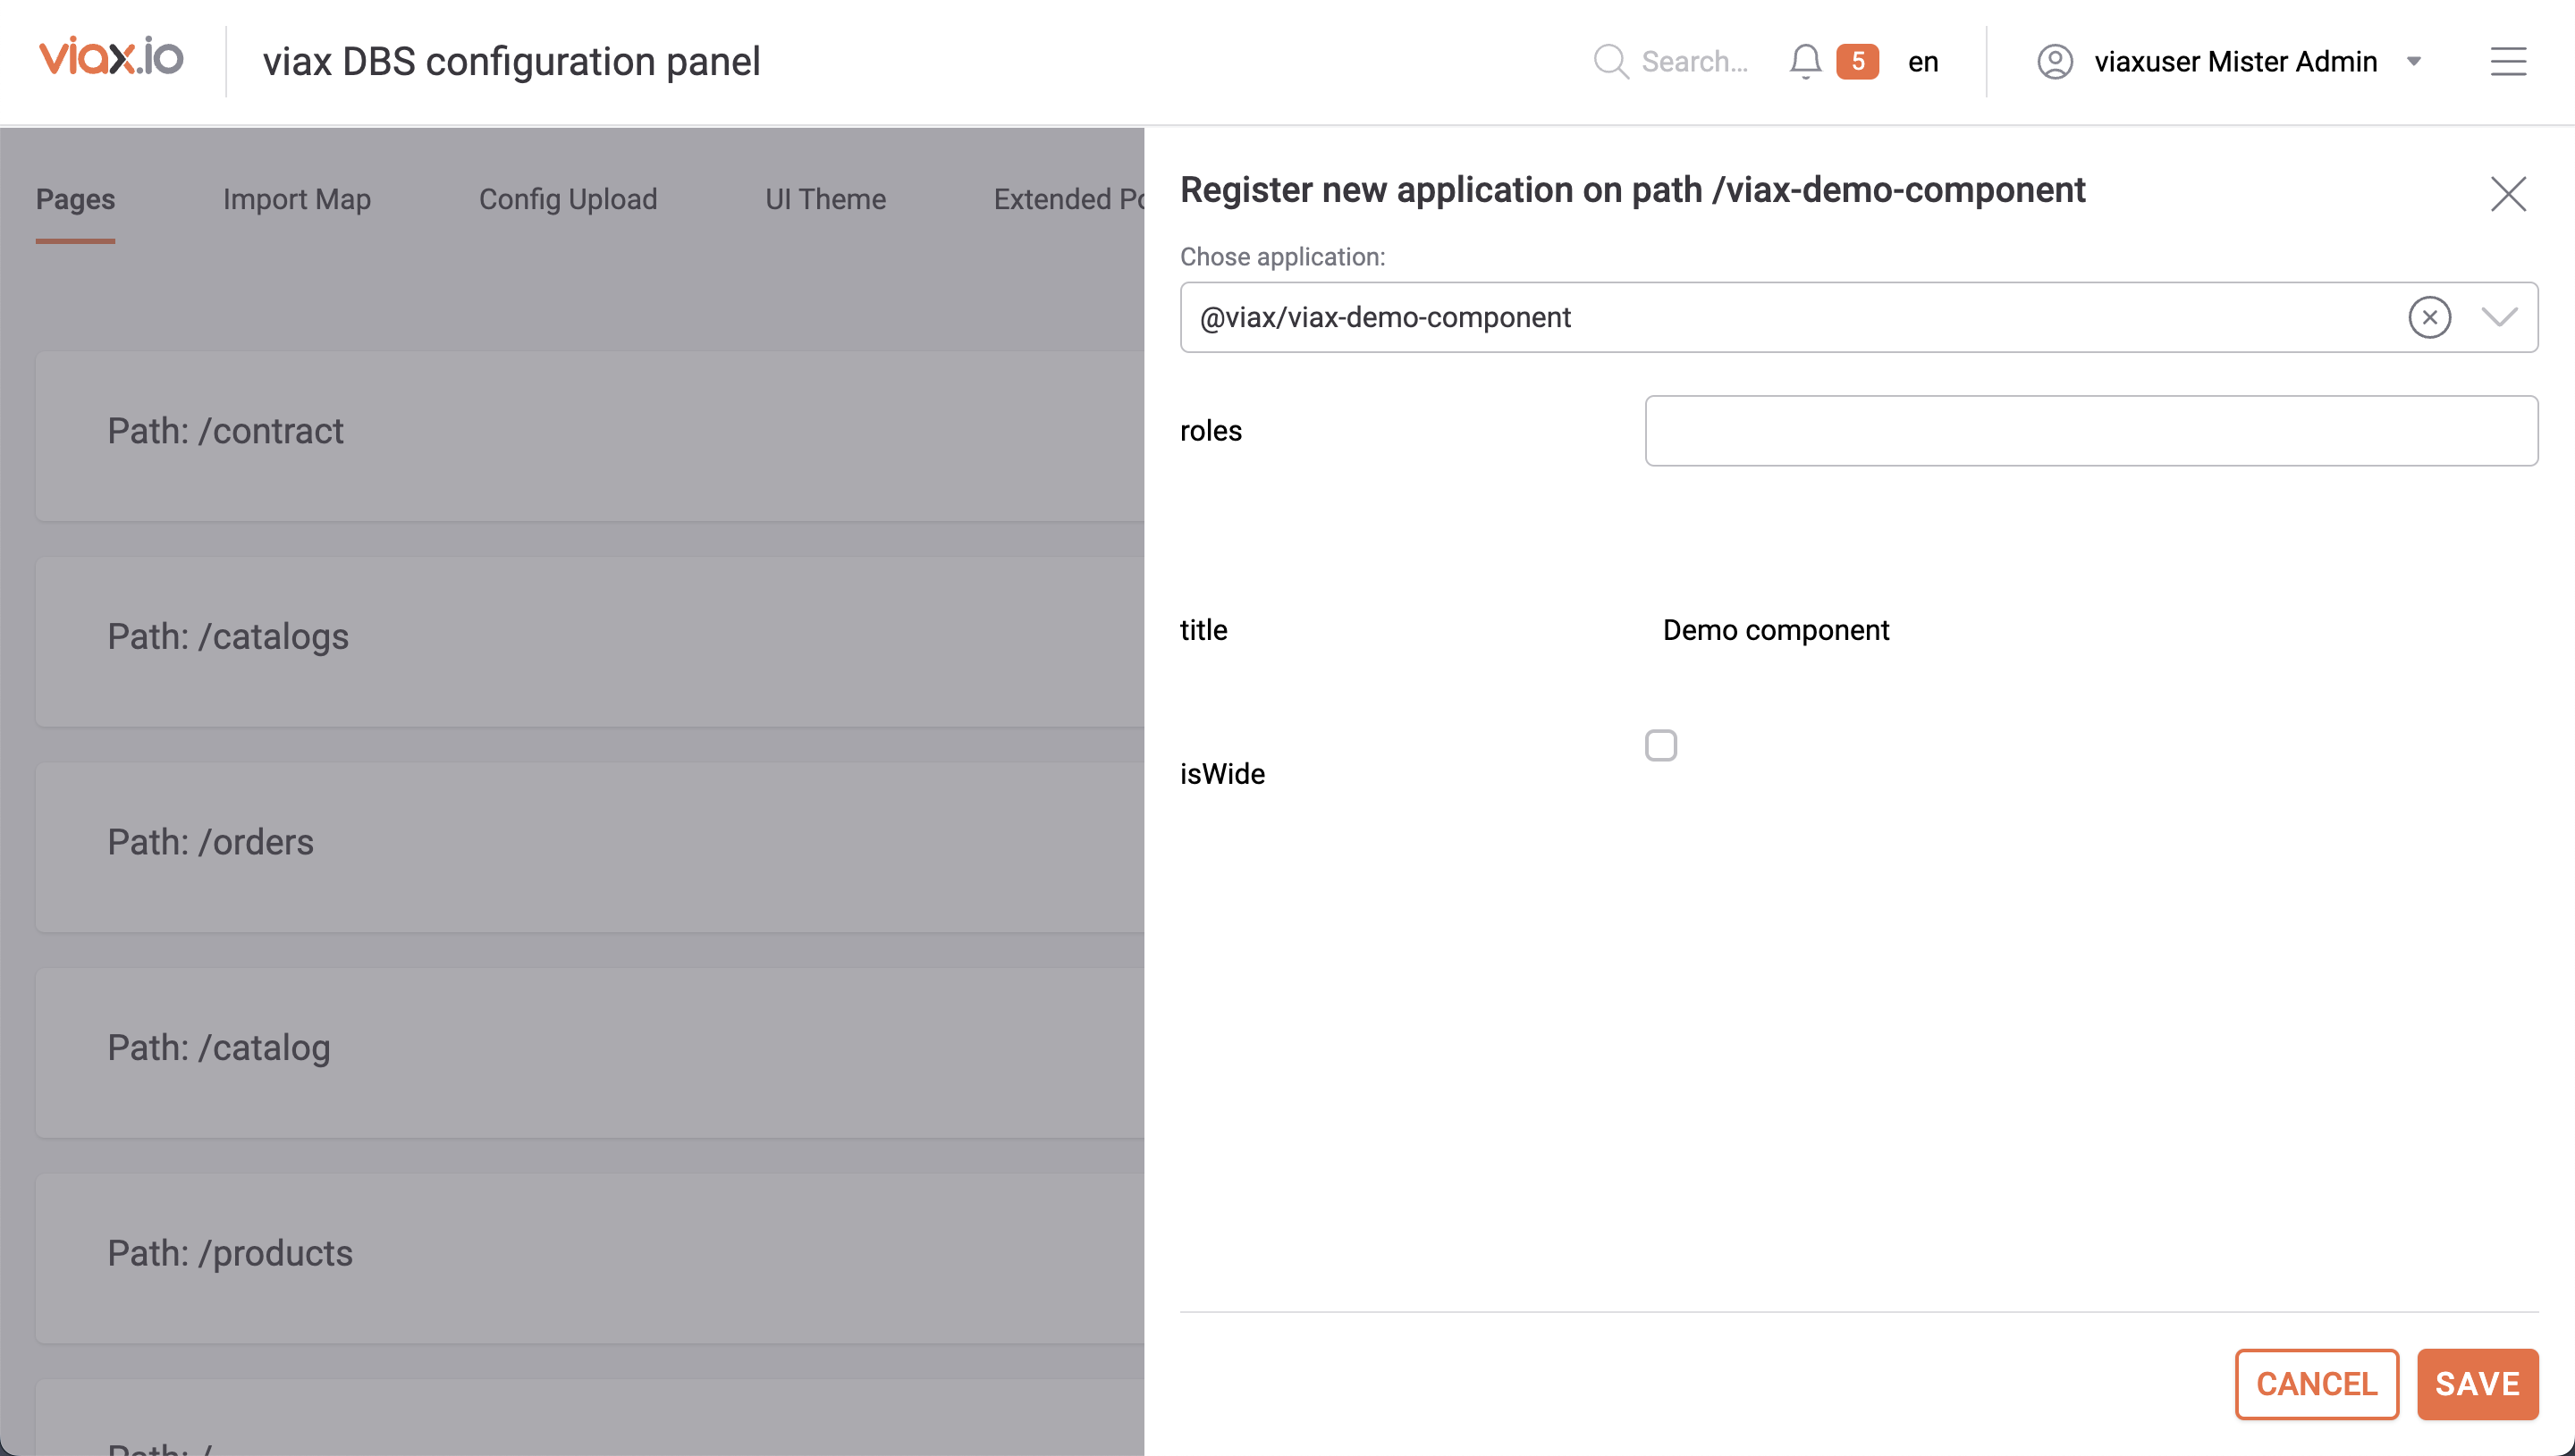Switch to the Extended tab
Image resolution: width=2575 pixels, height=1456 pixels.
coord(1068,199)
